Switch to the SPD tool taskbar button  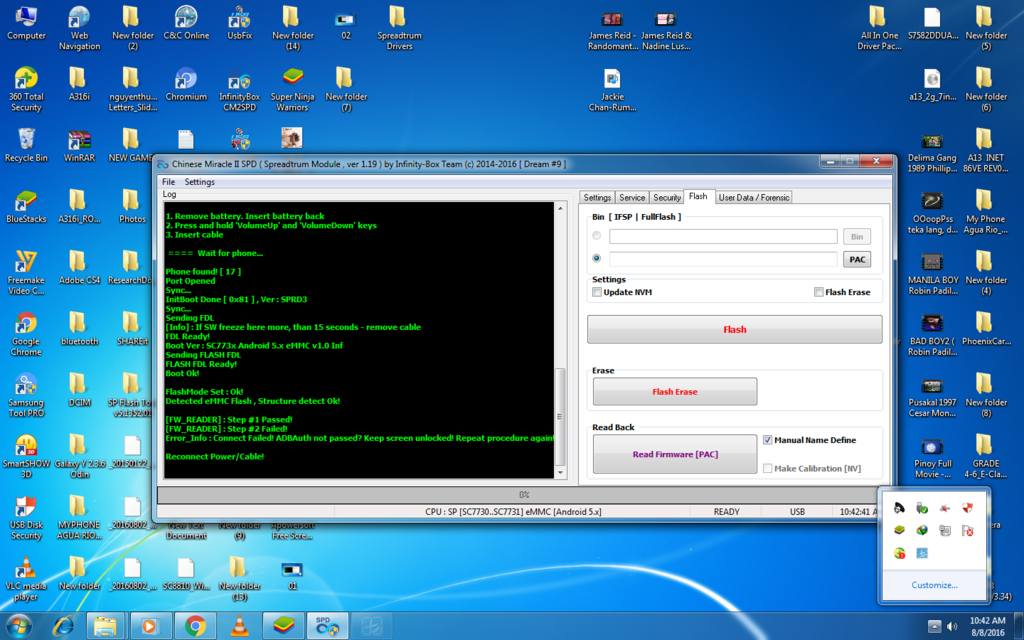327,626
